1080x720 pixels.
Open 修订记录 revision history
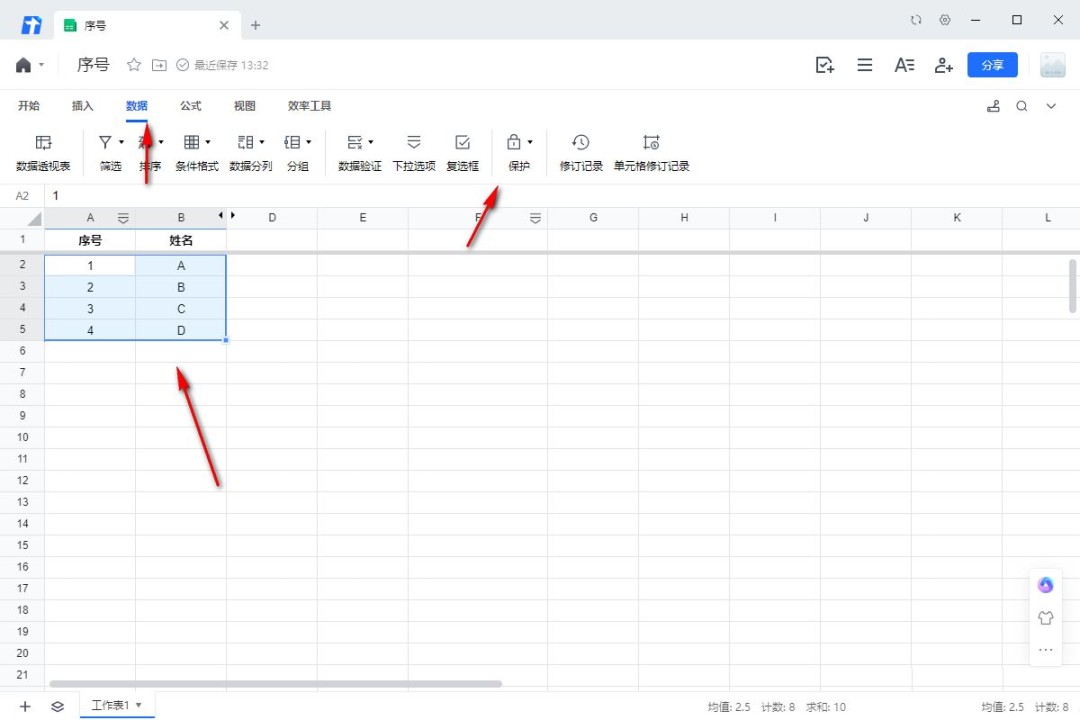pos(581,143)
